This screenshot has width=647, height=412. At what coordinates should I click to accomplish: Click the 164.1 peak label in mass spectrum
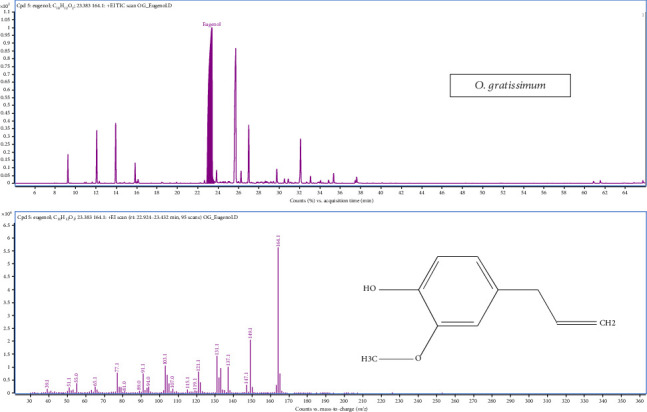(278, 241)
